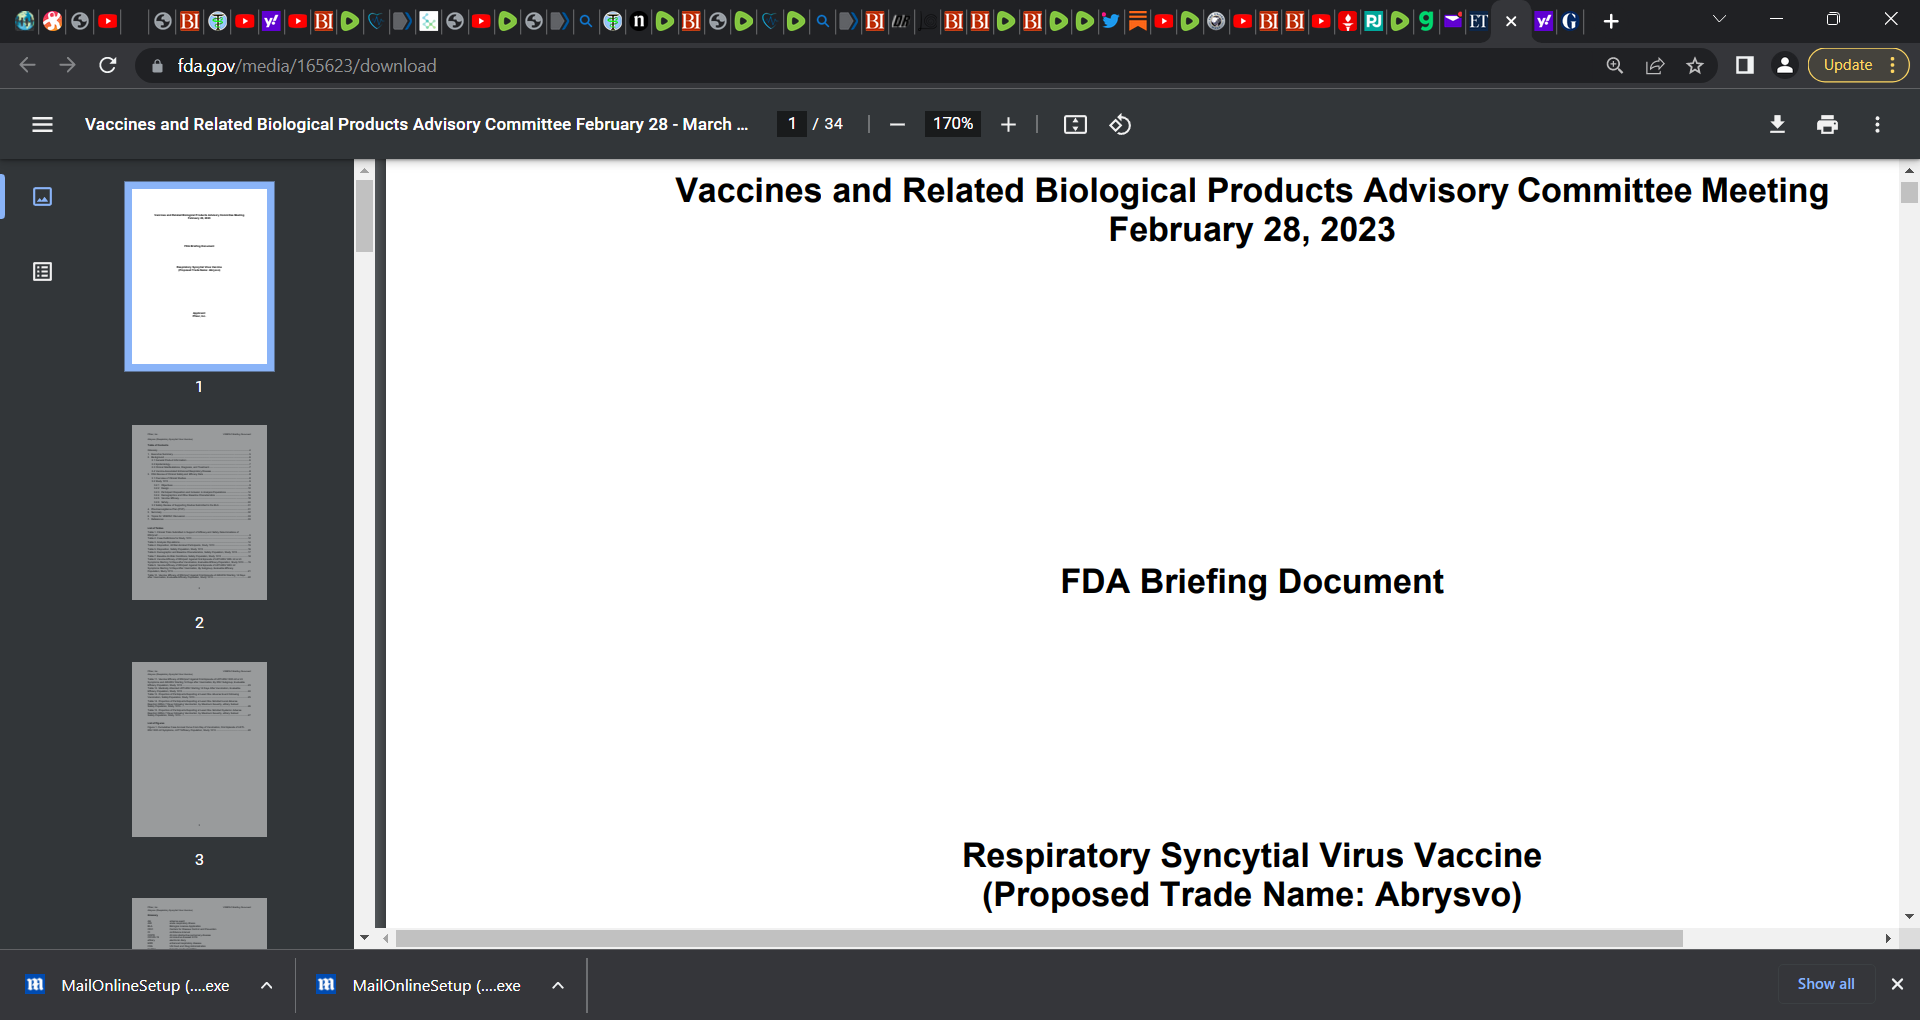Click the thumbnail sidebar scrollbar thumb
Viewport: 1920px width, 1020px height.
(x=364, y=216)
